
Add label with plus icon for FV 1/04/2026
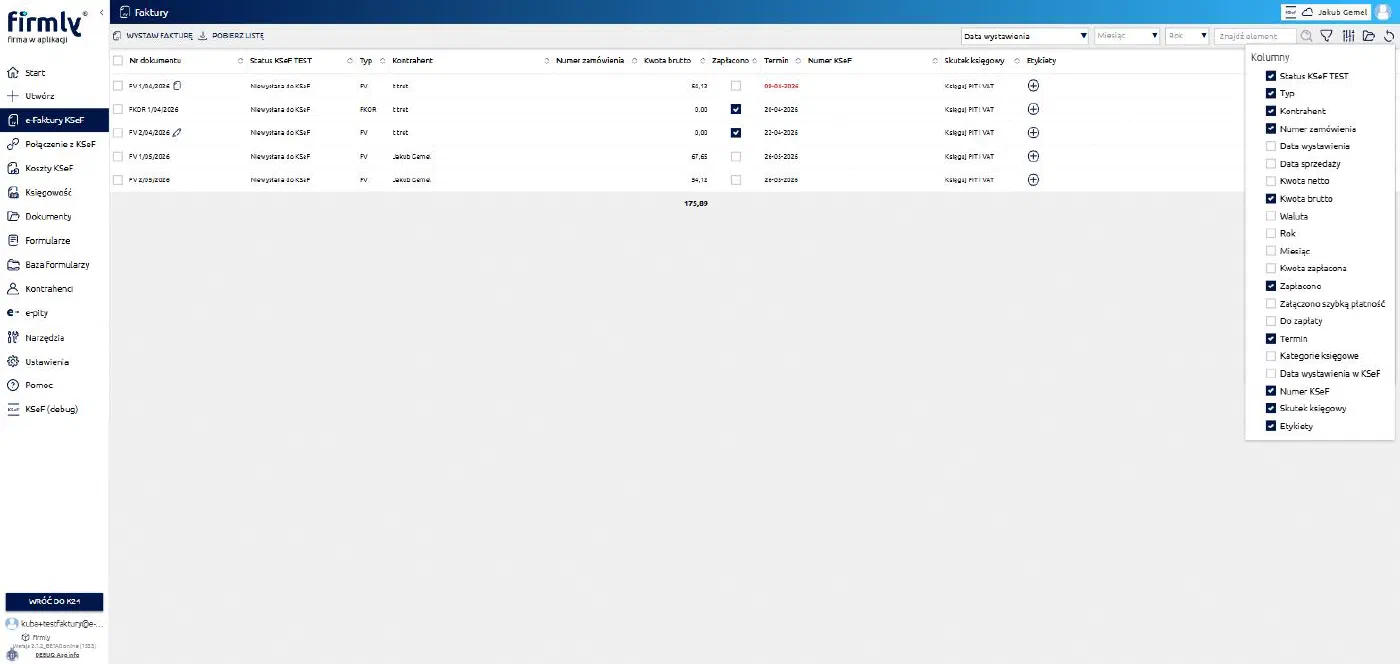tap(1033, 86)
